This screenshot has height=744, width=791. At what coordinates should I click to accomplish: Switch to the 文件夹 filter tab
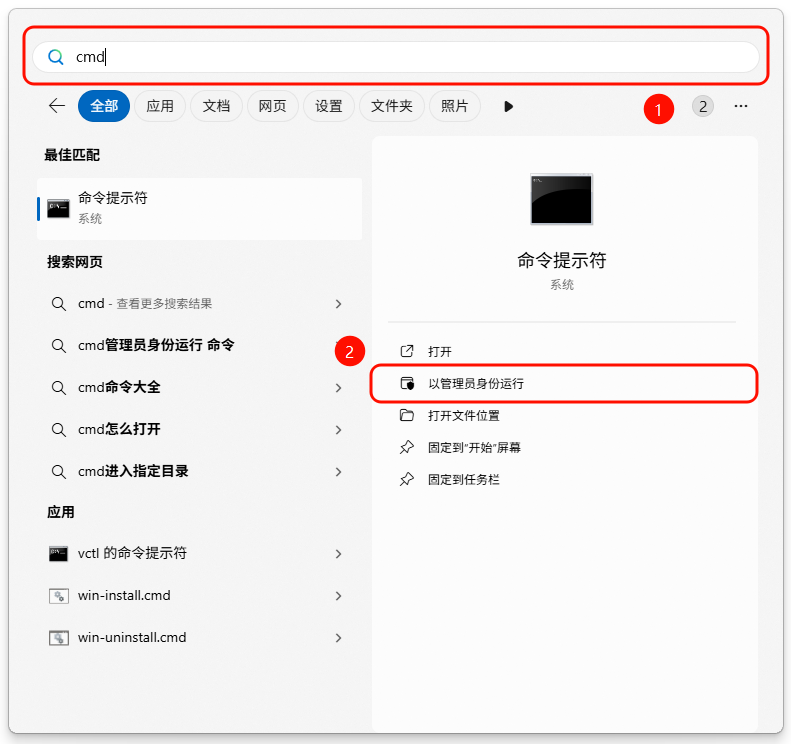(x=392, y=106)
